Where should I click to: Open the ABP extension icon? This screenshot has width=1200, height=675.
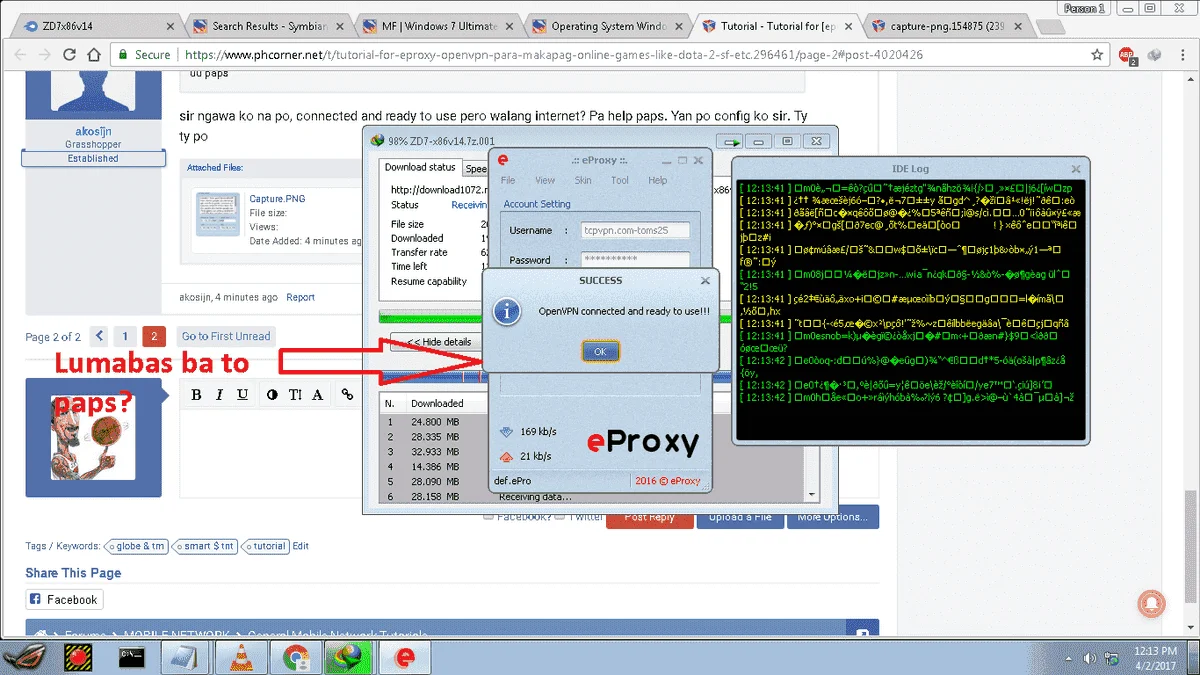1128,56
